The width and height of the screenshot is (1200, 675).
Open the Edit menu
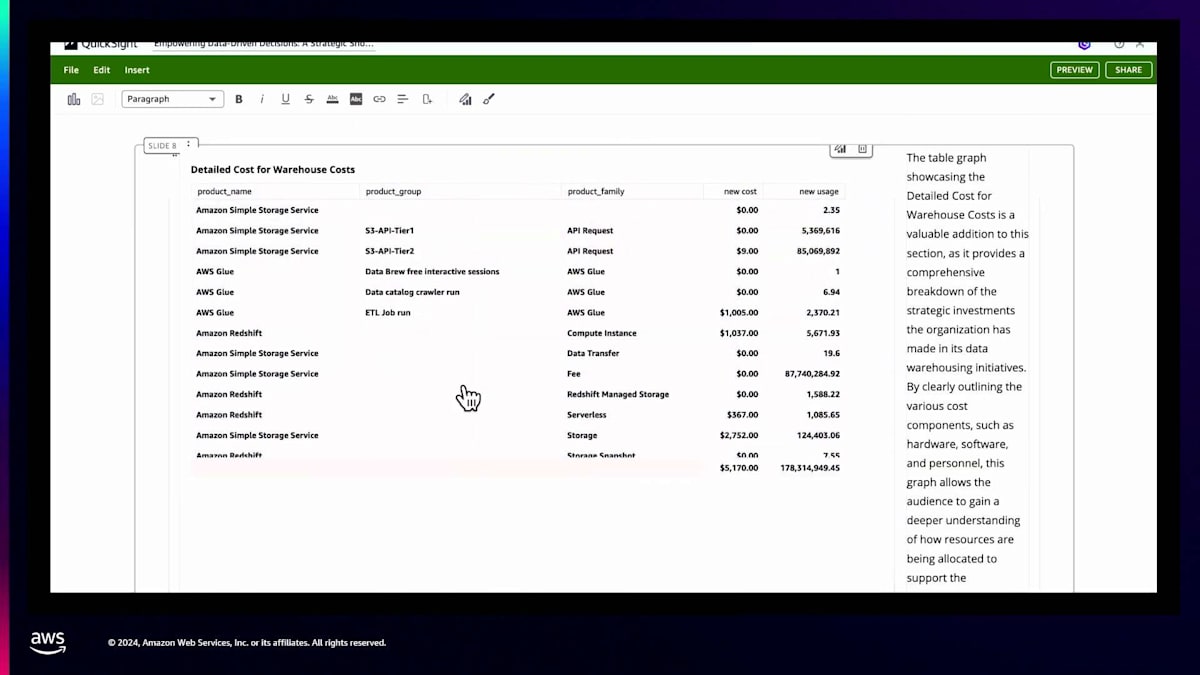102,70
